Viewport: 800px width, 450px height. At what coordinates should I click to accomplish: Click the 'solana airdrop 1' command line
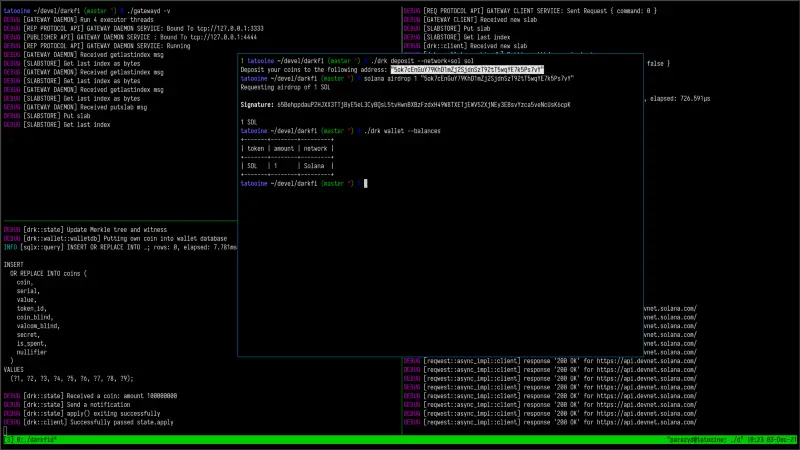coord(468,79)
